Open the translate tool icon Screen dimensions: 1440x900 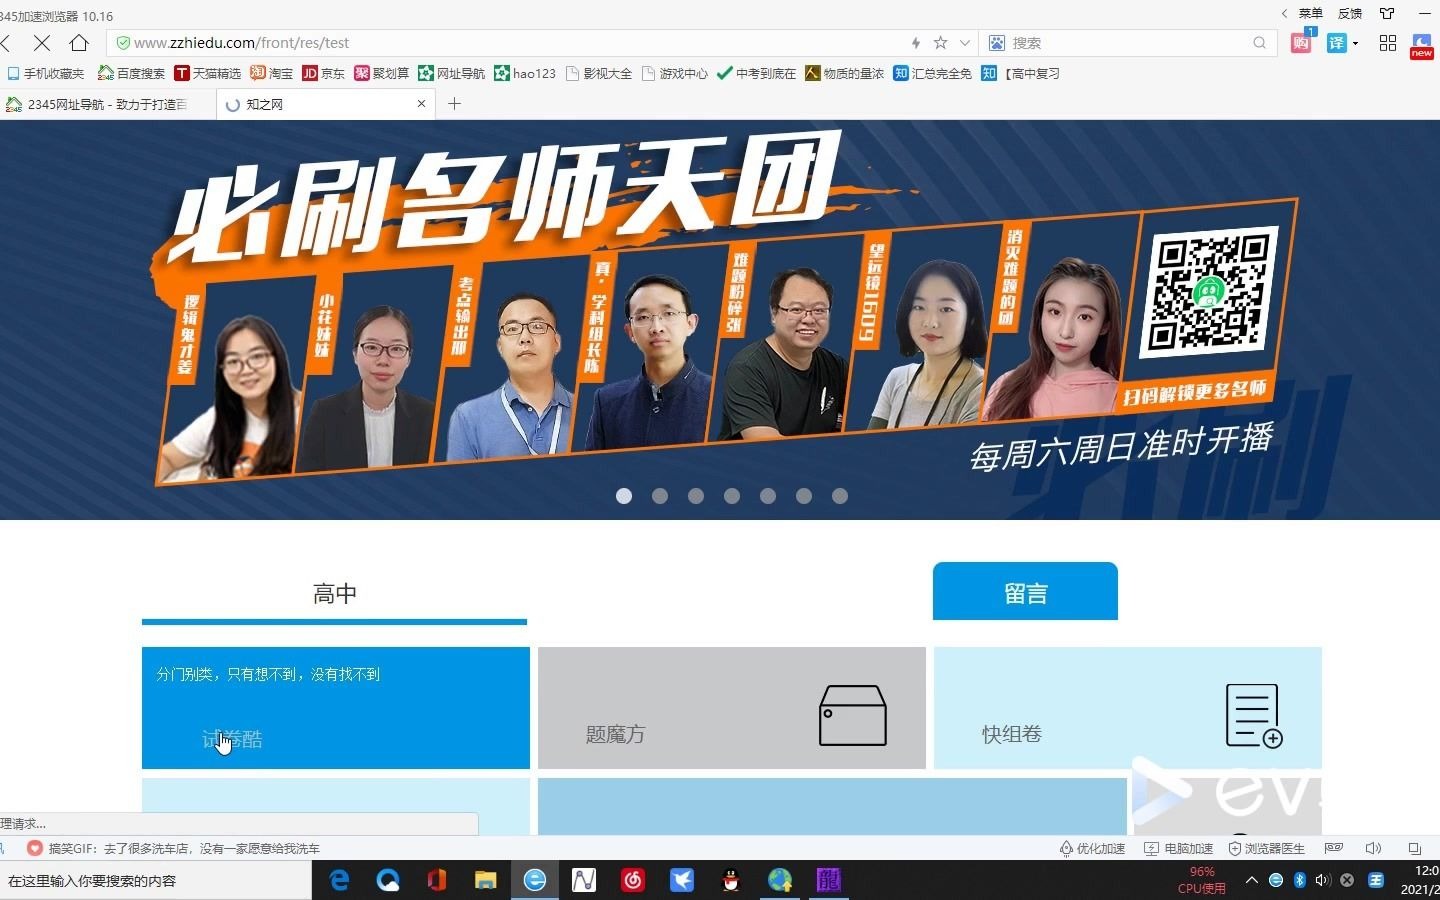(1336, 43)
